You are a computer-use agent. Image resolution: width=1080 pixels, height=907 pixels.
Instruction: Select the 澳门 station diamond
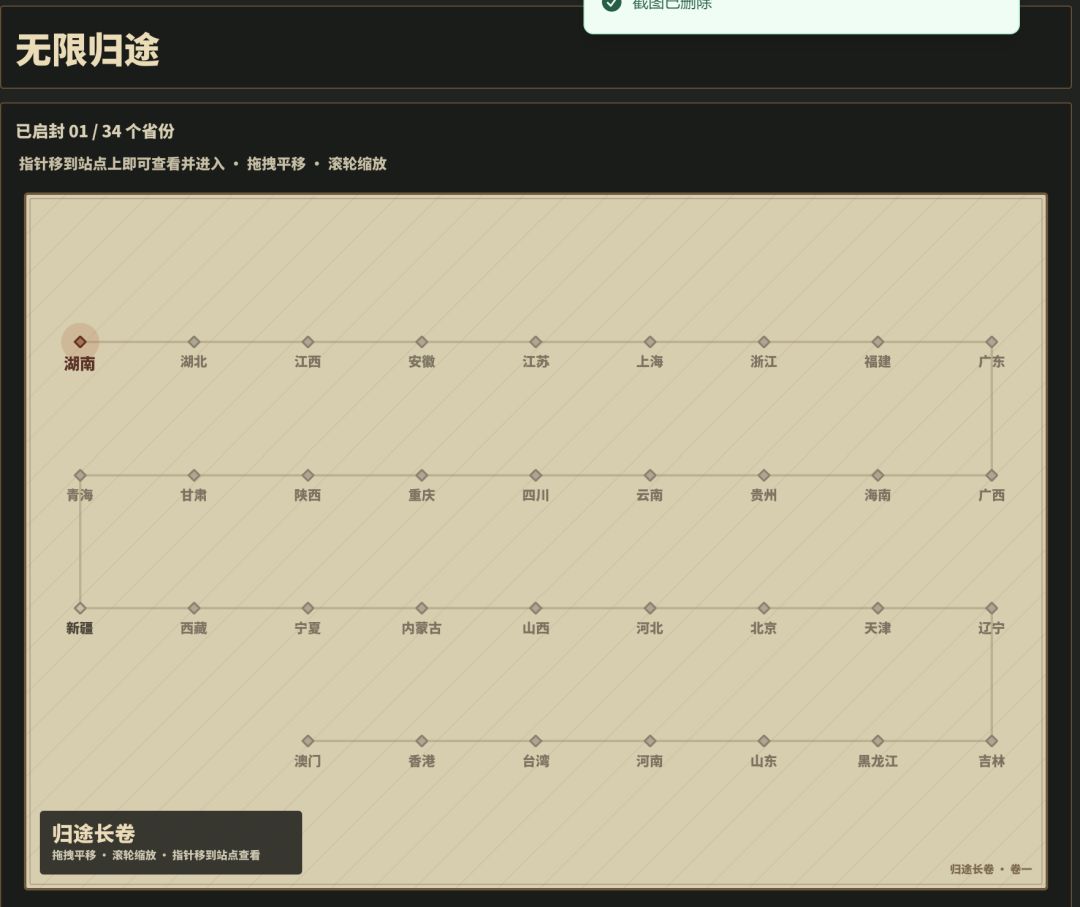(x=308, y=741)
